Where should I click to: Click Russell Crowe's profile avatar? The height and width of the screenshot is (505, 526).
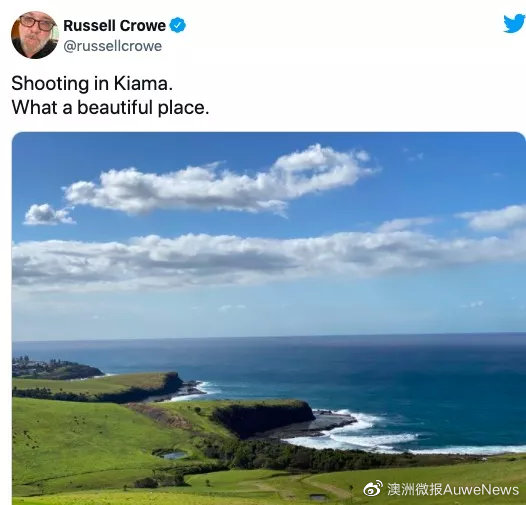pos(35,35)
